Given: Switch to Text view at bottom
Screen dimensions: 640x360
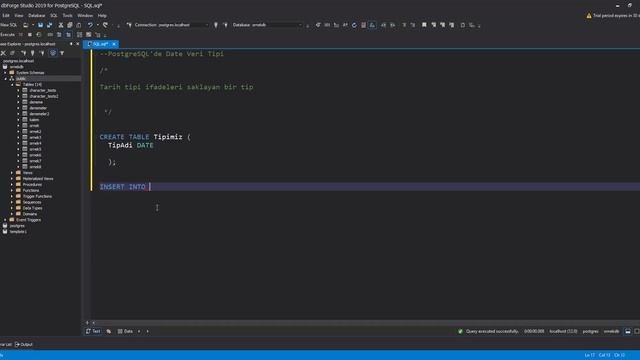Looking at the screenshot, I should pyautogui.click(x=93, y=331).
